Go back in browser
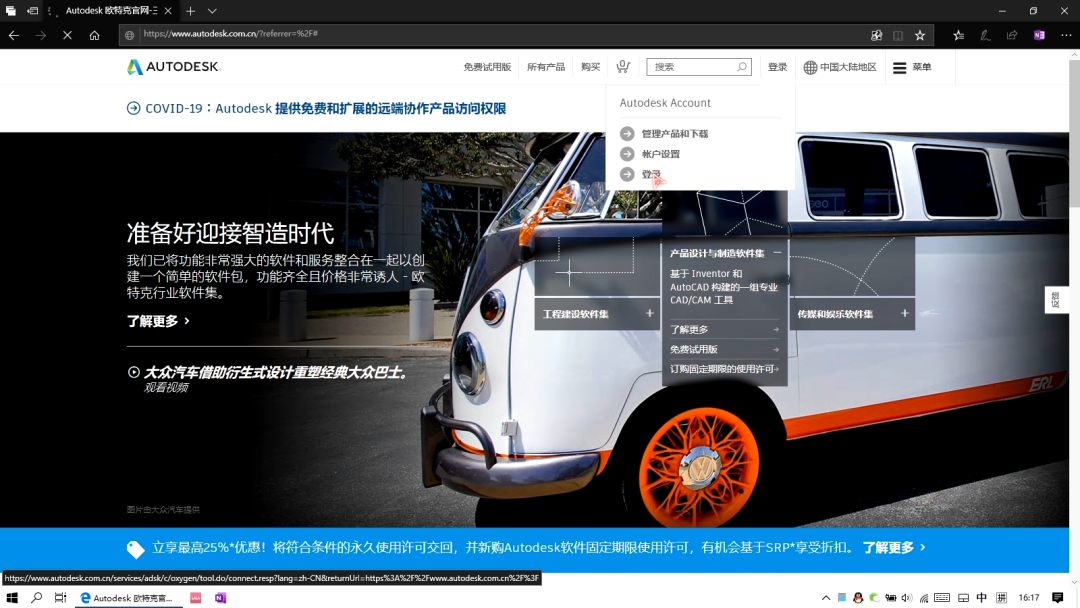 point(14,35)
